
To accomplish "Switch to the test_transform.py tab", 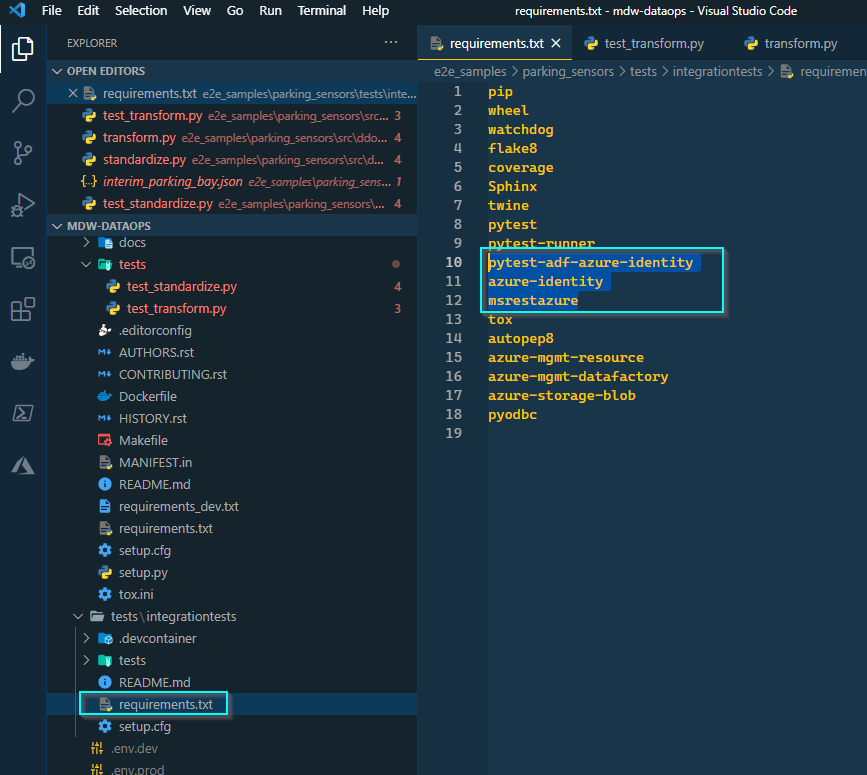I will (x=652, y=44).
